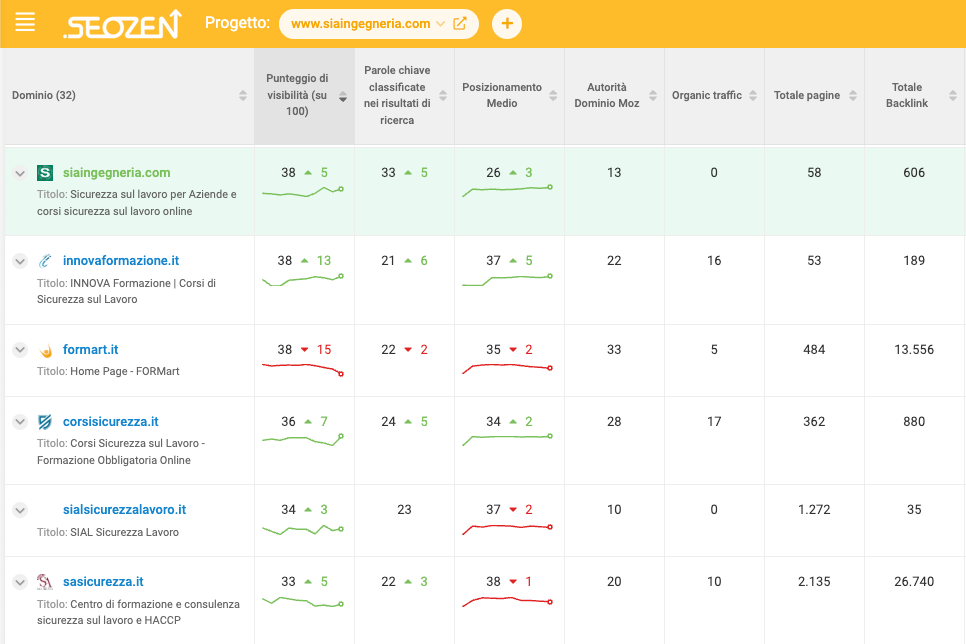The width and height of the screenshot is (966, 644).
Task: Open the siaingegneria.com domain link
Action: tap(116, 173)
